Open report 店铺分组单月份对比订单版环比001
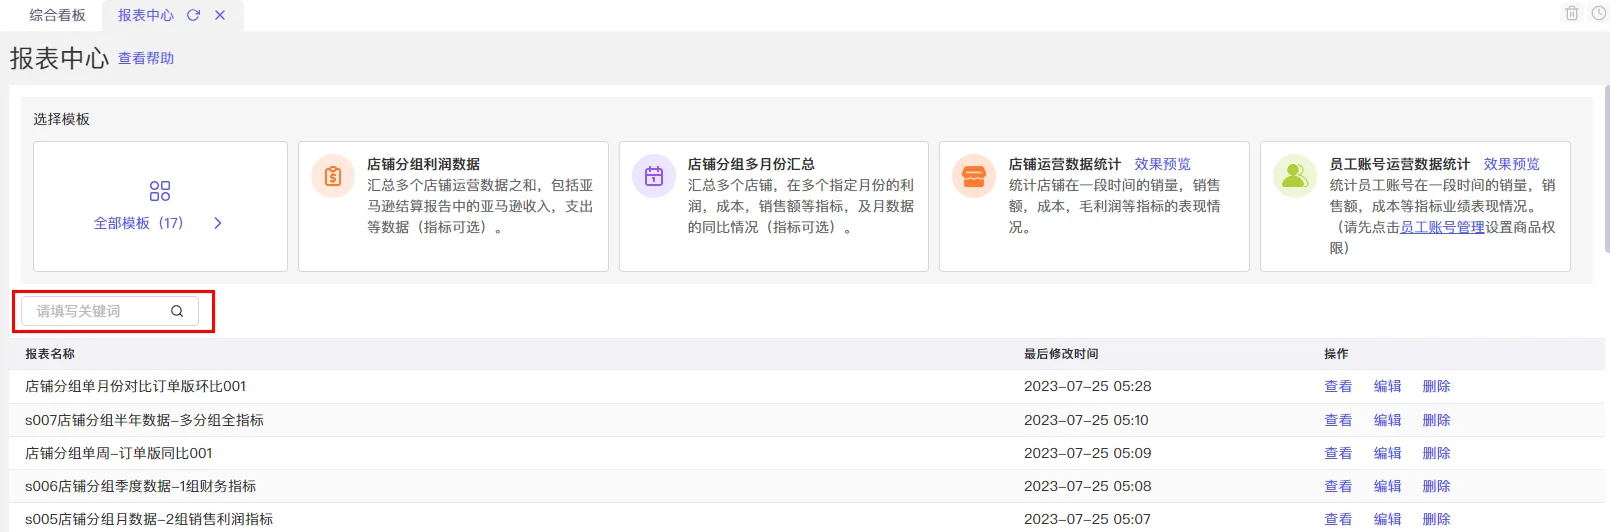This screenshot has width=1610, height=532. (135, 386)
